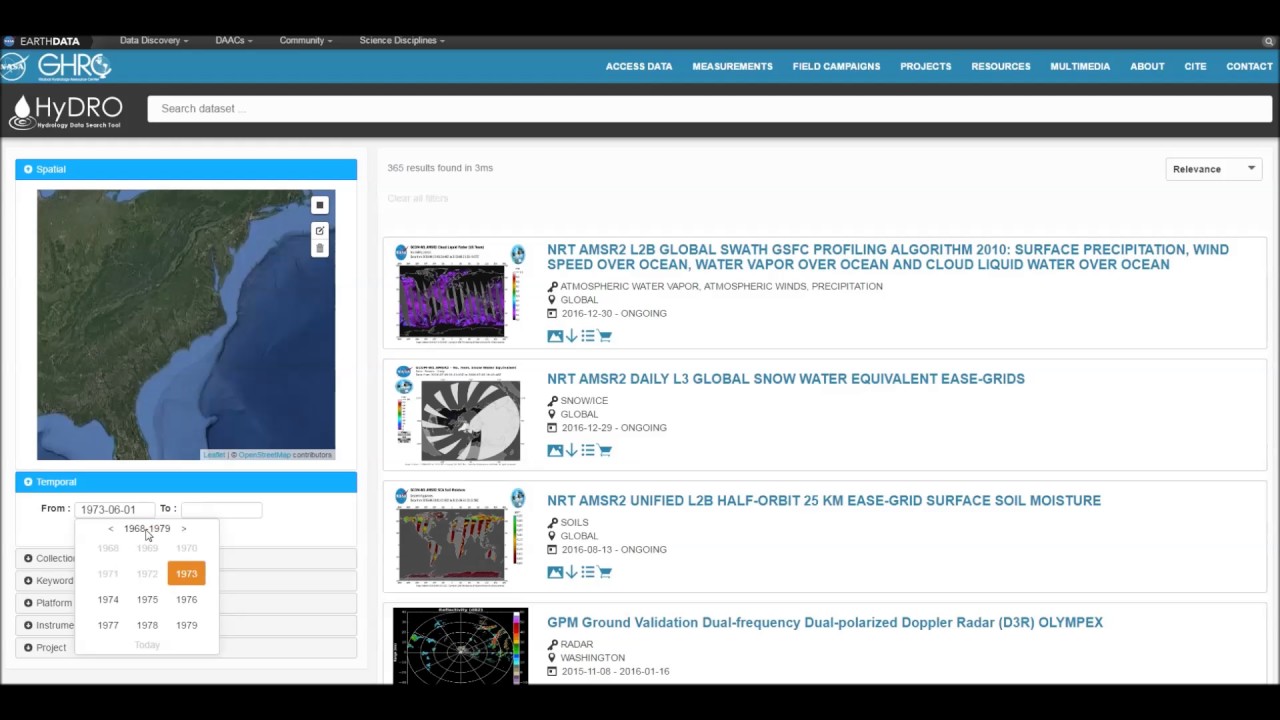Click the To date field
This screenshot has width=1280, height=720.
point(221,510)
